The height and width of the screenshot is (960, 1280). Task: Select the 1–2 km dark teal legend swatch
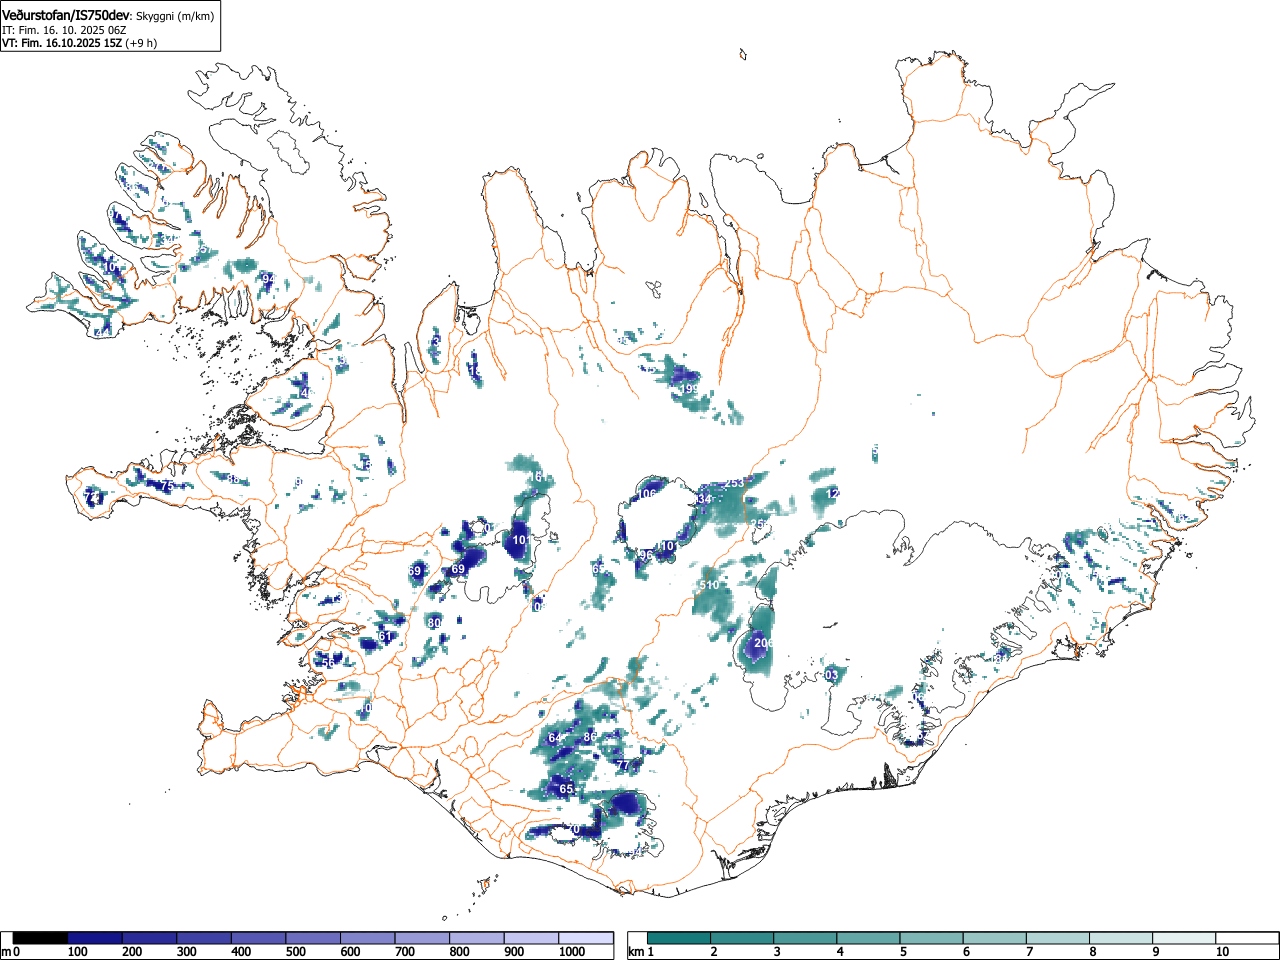[x=679, y=938]
